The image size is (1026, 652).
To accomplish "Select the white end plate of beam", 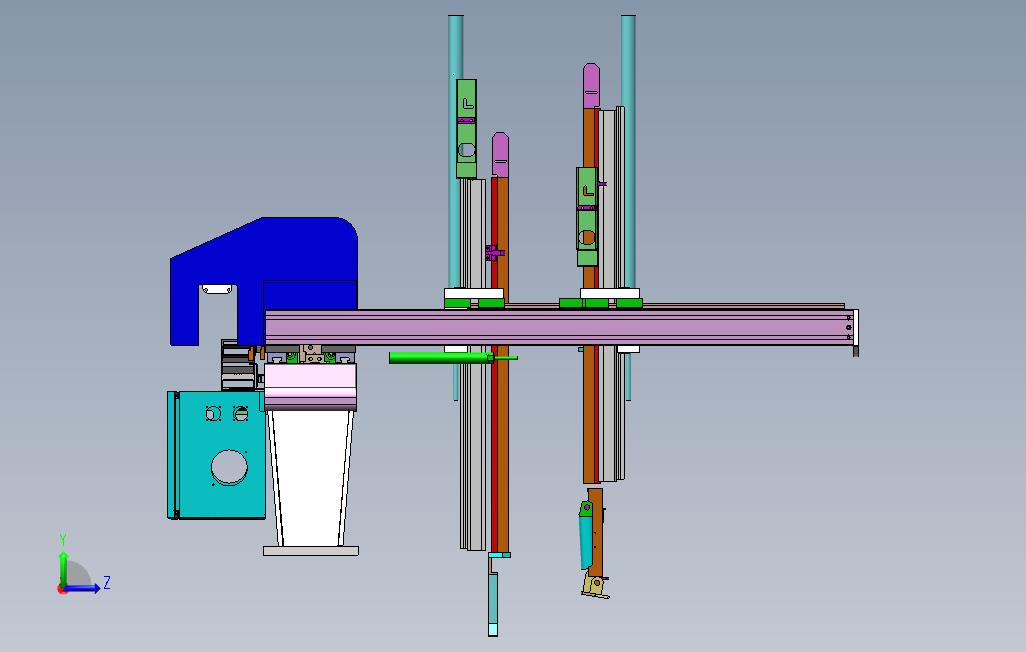I will 856,329.
